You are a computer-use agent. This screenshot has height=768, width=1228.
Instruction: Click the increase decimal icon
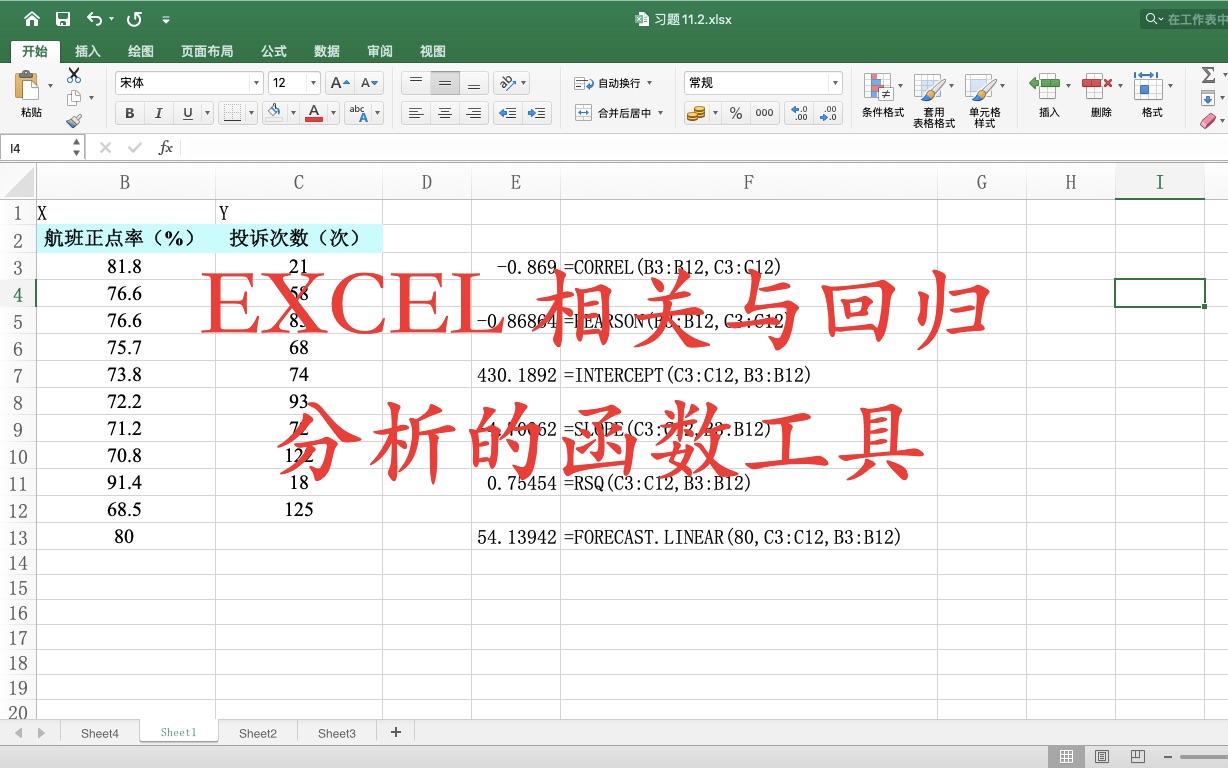point(798,113)
